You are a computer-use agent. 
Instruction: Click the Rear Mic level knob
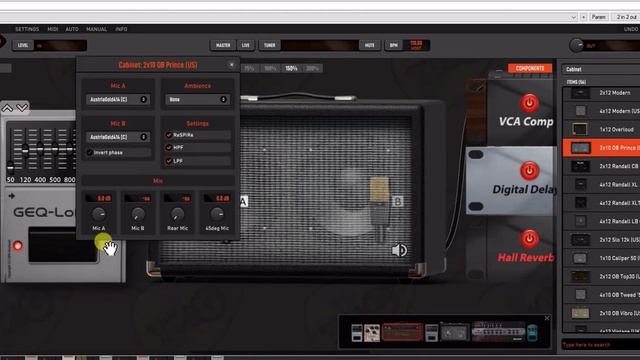pos(177,214)
